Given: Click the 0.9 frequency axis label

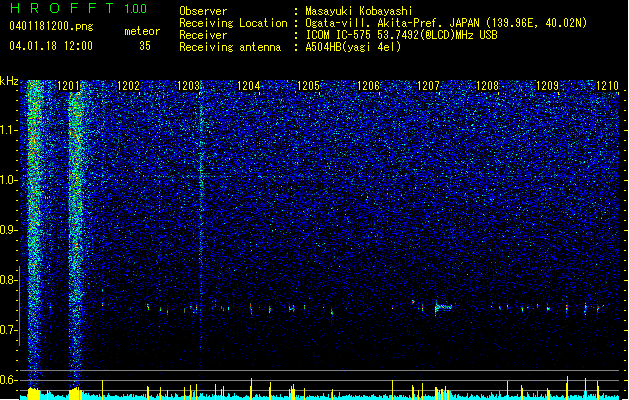Looking at the screenshot, I should point(9,230).
